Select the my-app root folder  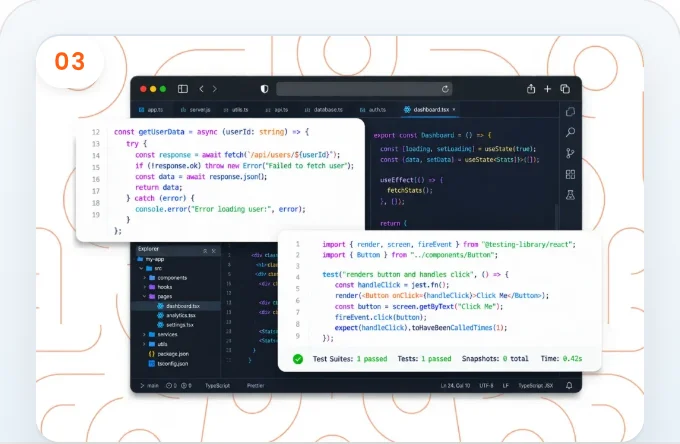coord(151,259)
